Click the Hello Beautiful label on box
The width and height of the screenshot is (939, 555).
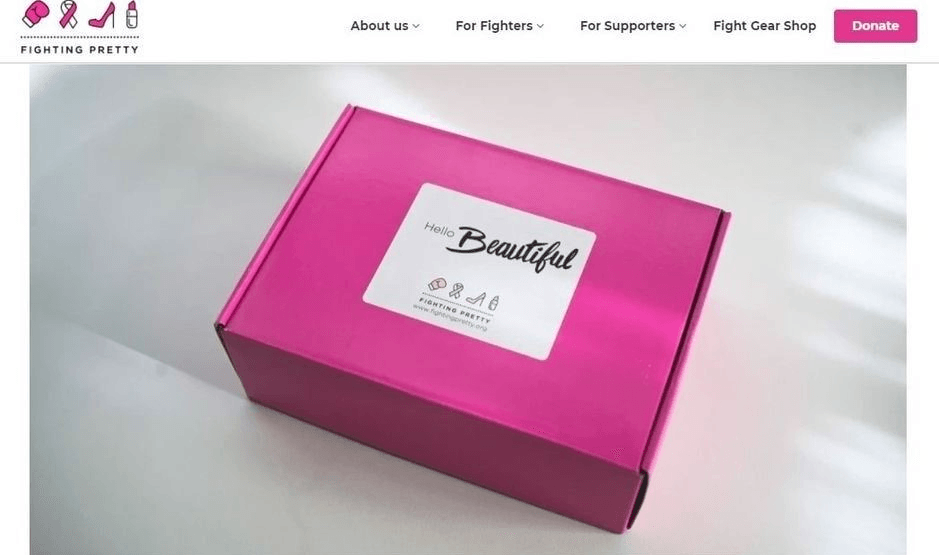coord(502,247)
